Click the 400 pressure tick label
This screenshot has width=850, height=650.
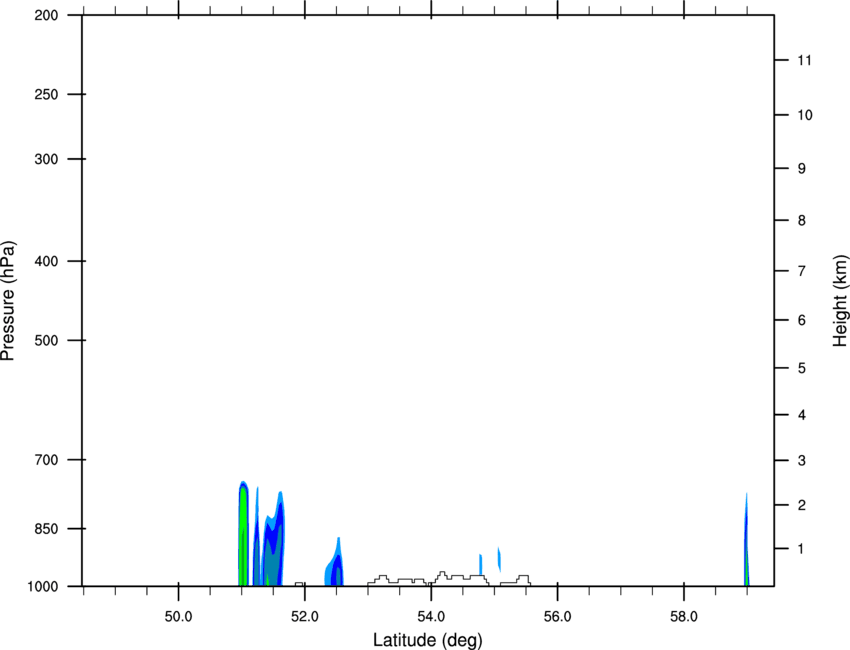point(46,261)
